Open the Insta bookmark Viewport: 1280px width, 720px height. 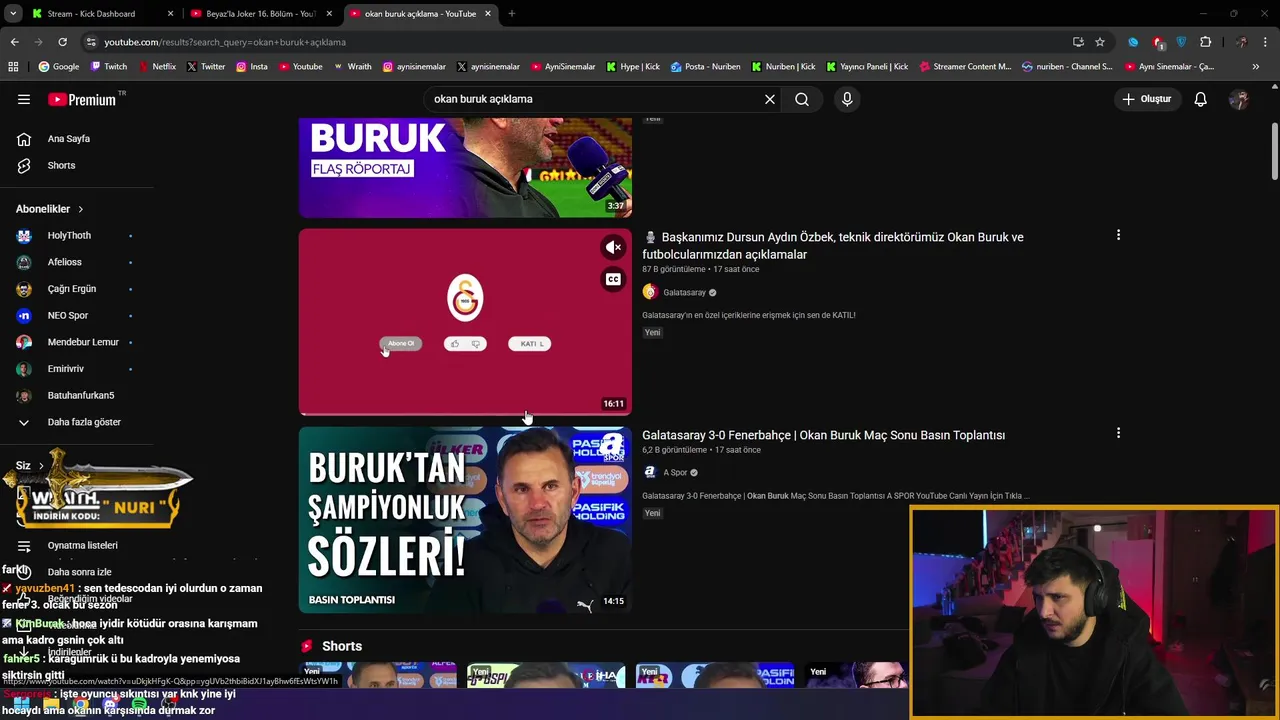point(252,67)
